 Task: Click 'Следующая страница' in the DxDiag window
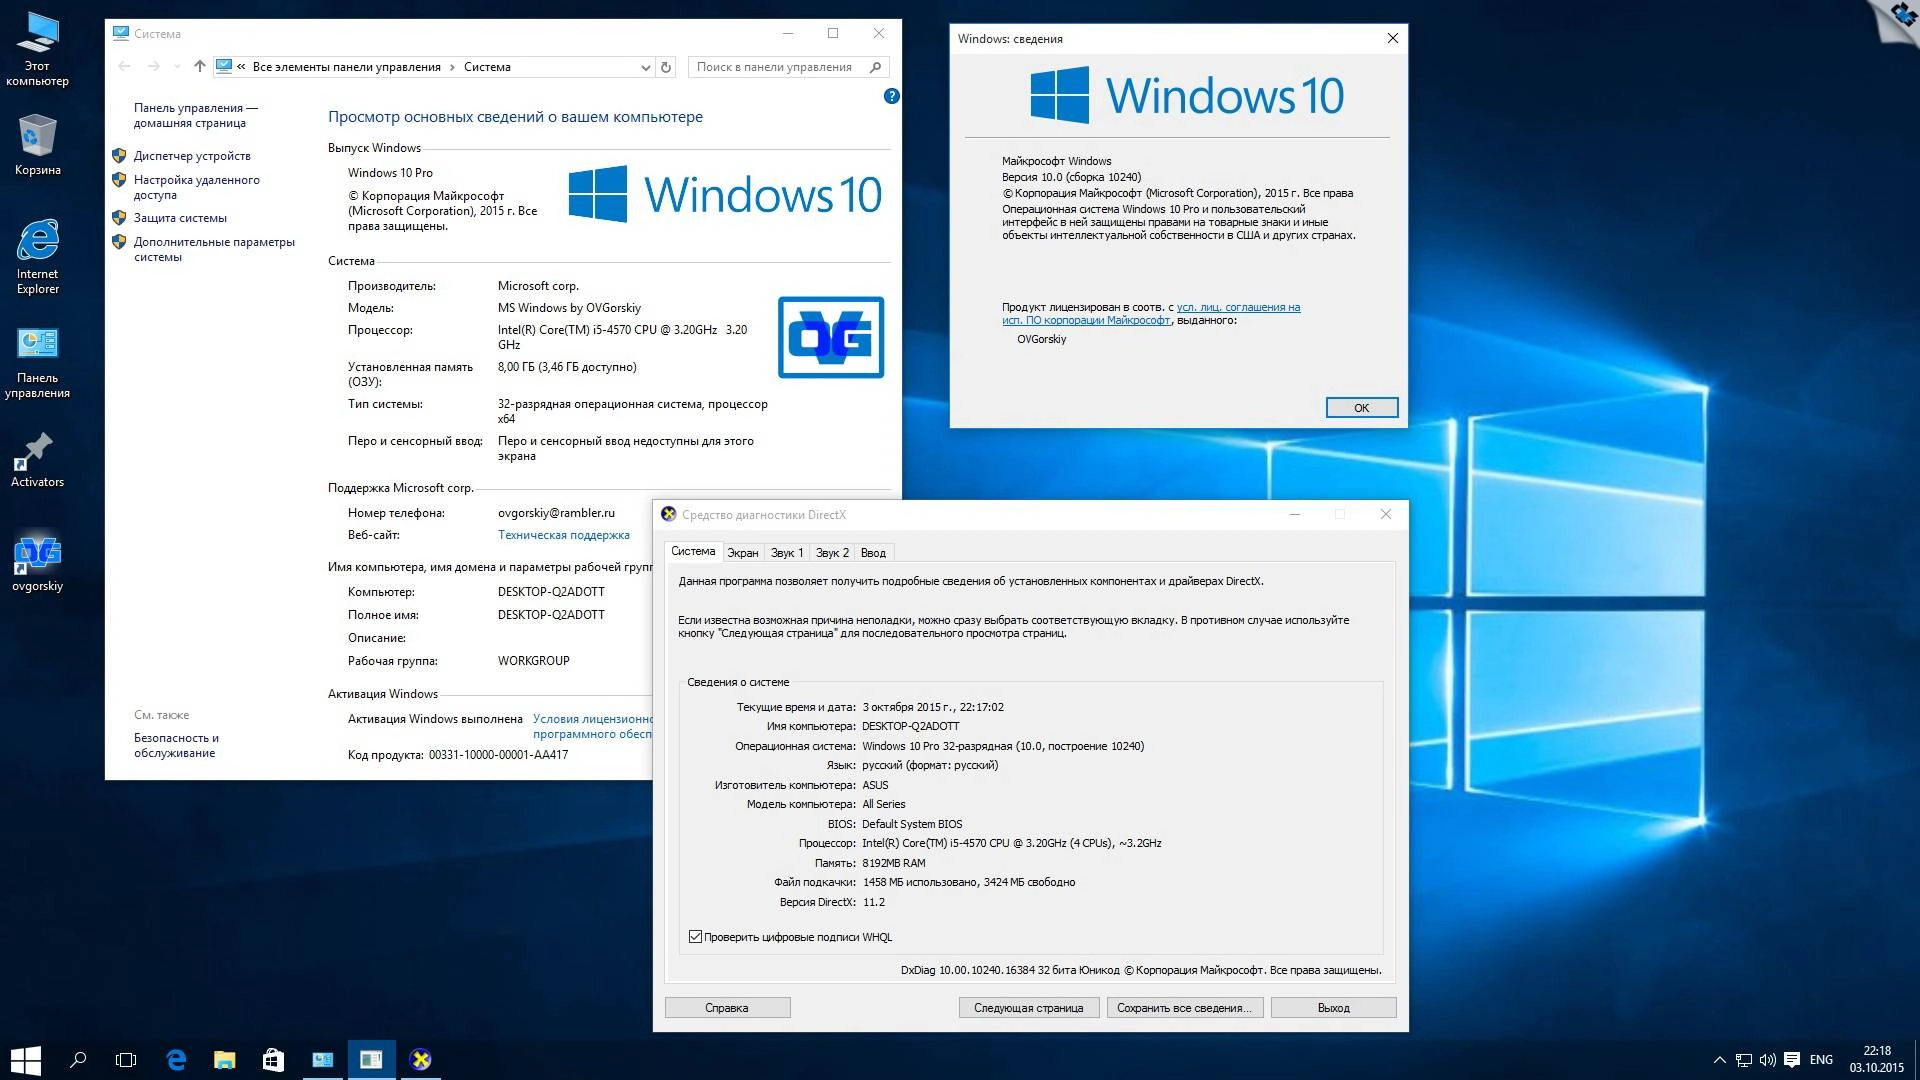(1029, 1007)
